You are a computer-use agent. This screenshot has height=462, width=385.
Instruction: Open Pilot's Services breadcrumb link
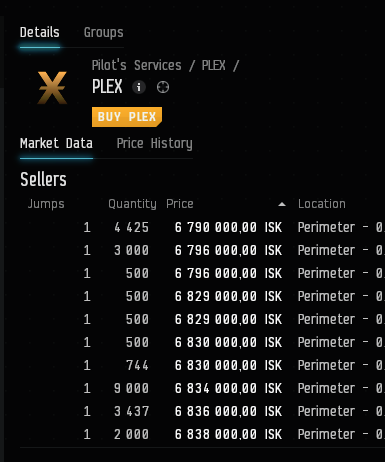click(137, 65)
